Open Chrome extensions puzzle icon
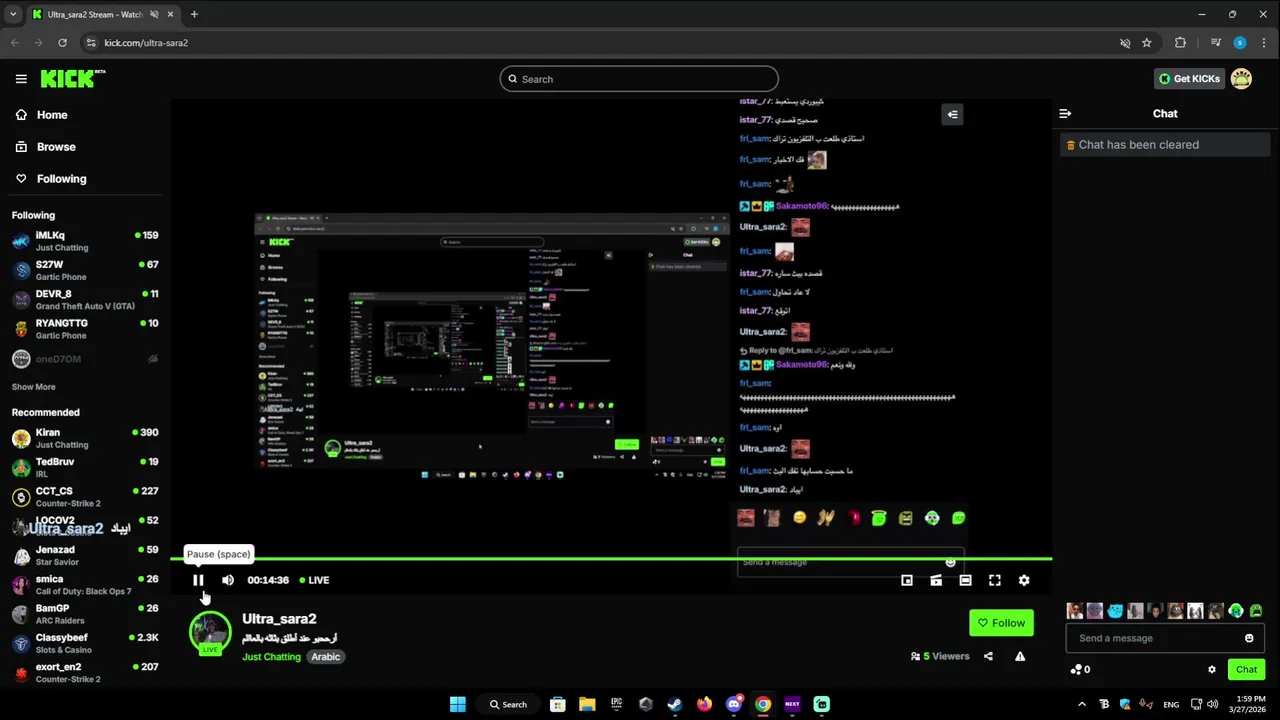Screen dimensions: 1280x720 [x=1181, y=43]
